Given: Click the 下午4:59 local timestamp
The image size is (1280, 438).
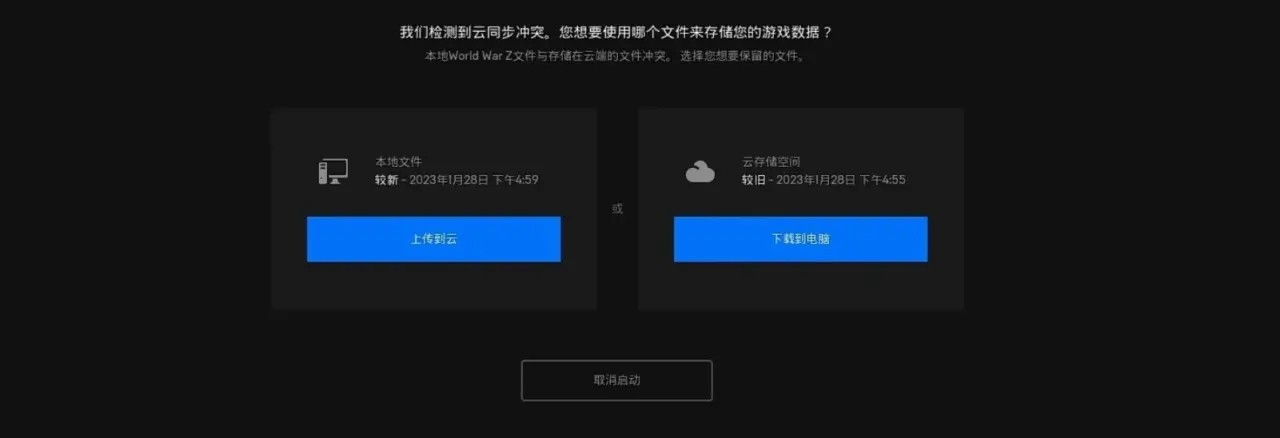Looking at the screenshot, I should point(515,180).
